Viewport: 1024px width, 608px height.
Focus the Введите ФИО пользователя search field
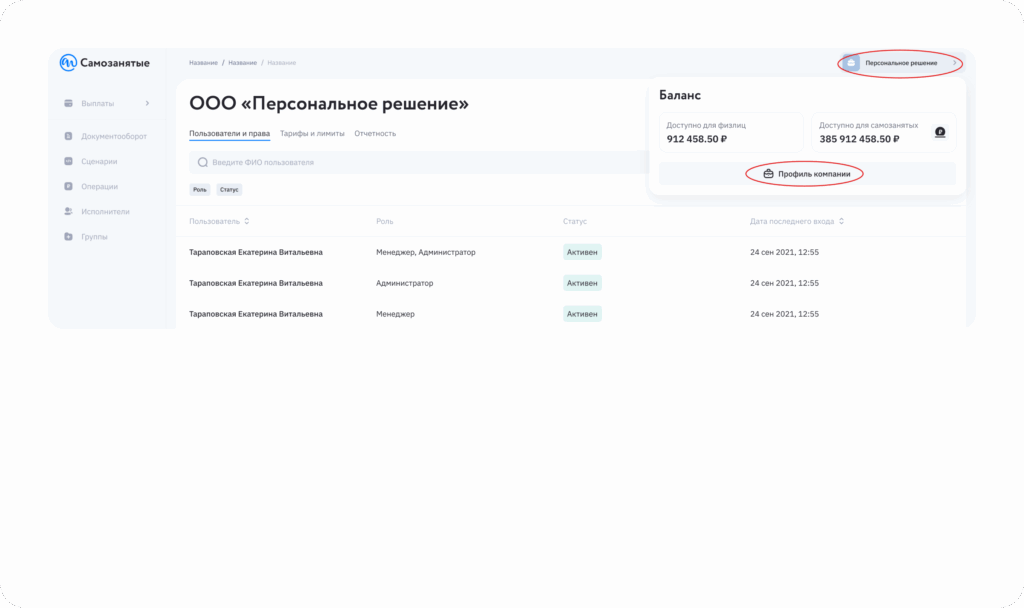(400, 162)
